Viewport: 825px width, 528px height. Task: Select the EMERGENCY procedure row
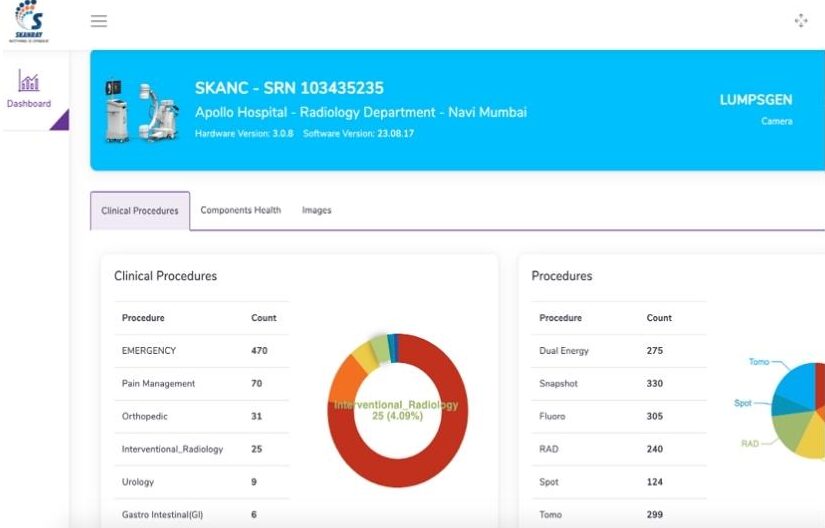[202, 351]
